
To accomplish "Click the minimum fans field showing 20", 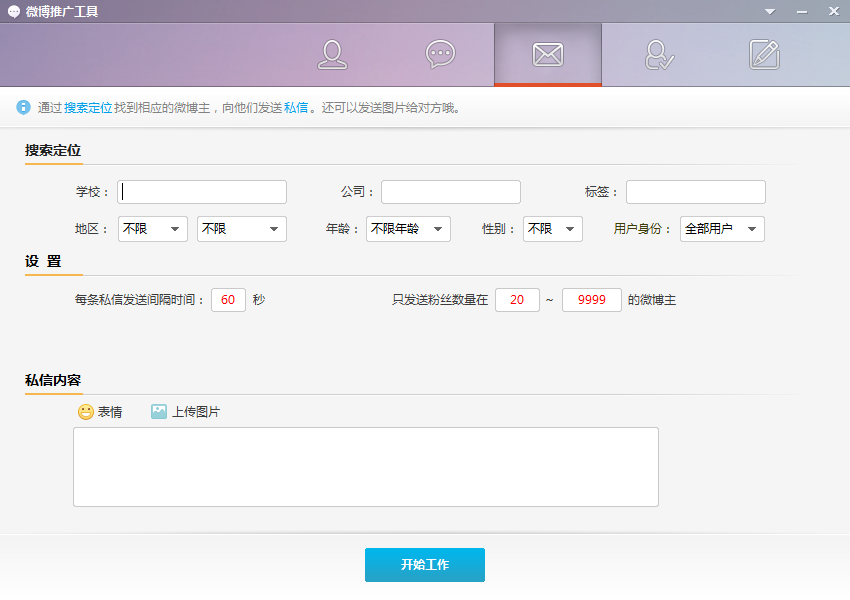I will pyautogui.click(x=517, y=300).
